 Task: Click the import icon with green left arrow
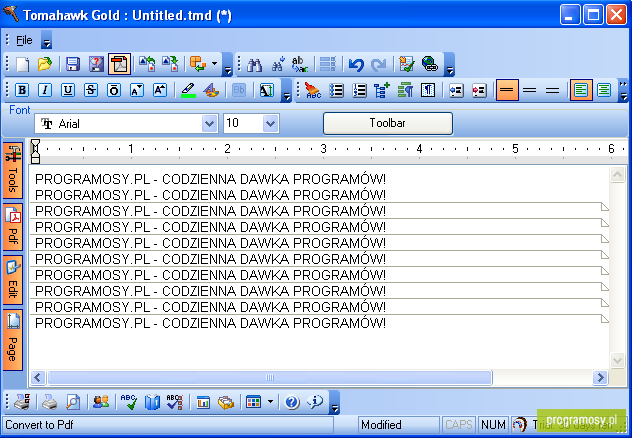coord(147,64)
